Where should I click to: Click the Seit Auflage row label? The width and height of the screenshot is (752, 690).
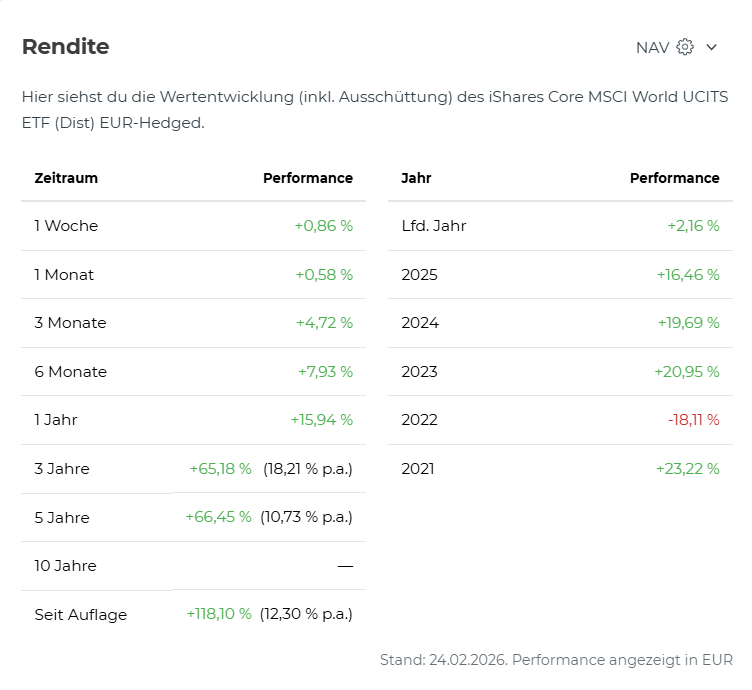click(80, 615)
